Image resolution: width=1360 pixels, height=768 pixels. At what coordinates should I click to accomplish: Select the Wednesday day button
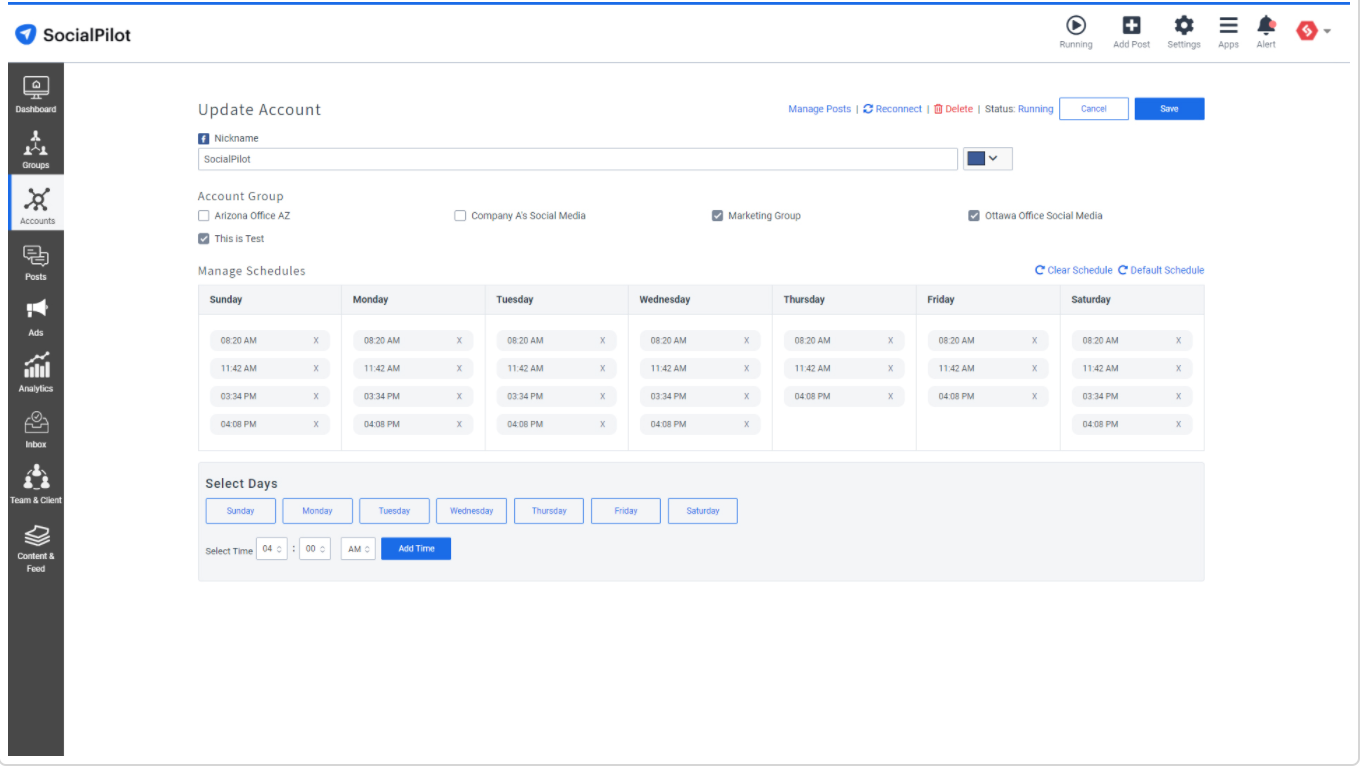(x=471, y=511)
